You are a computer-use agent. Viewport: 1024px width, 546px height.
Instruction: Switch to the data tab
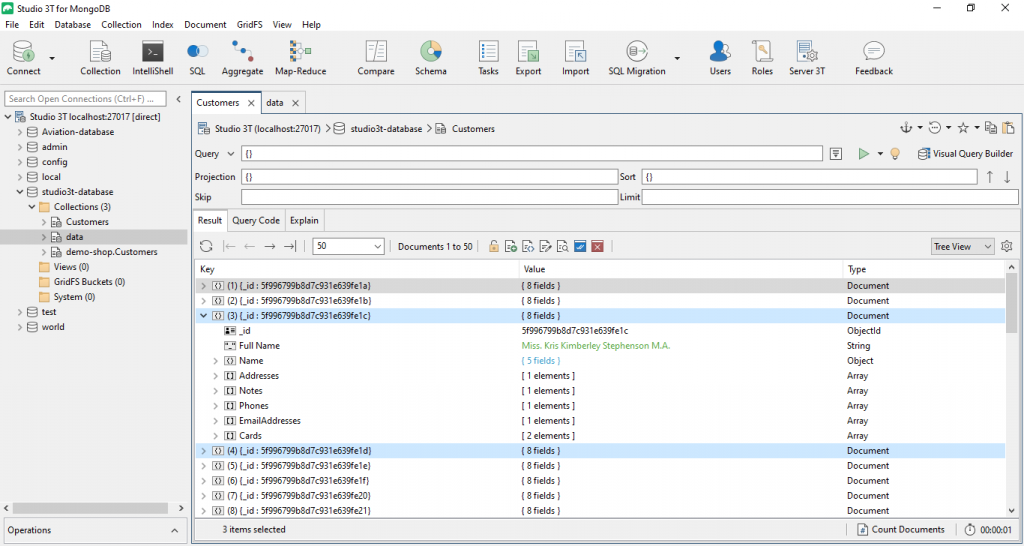coord(275,103)
